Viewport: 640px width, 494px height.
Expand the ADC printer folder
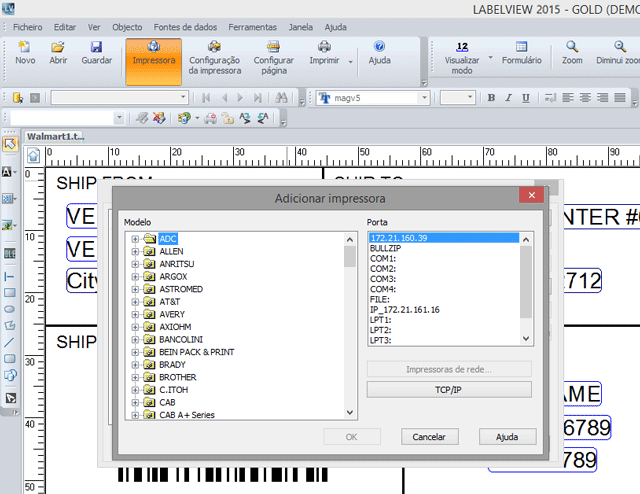[135, 239]
